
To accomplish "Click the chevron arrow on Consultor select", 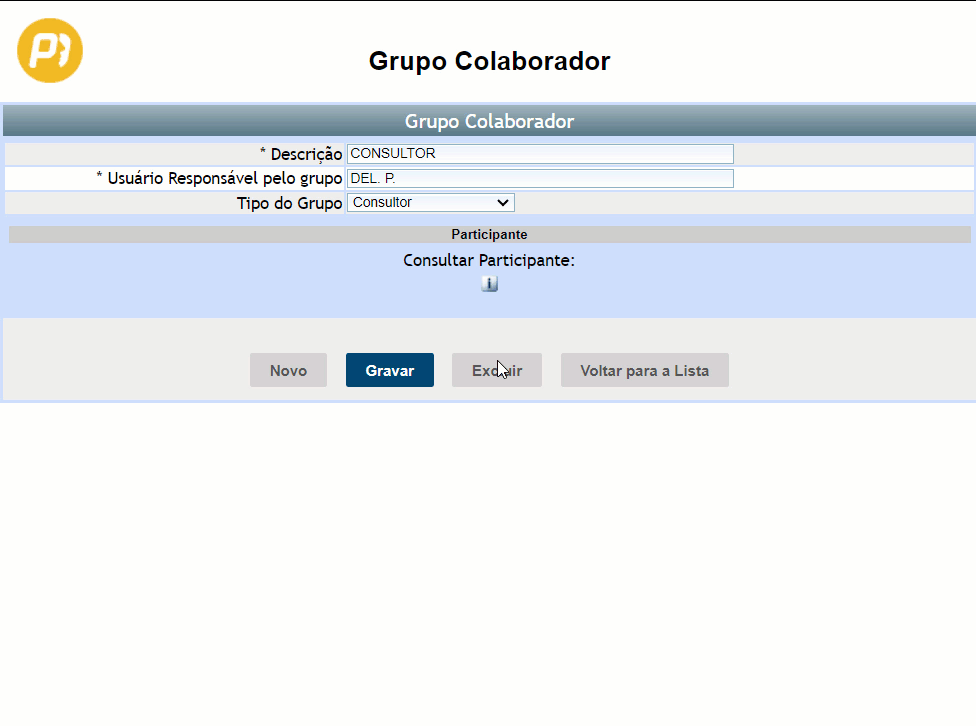I will click(502, 203).
